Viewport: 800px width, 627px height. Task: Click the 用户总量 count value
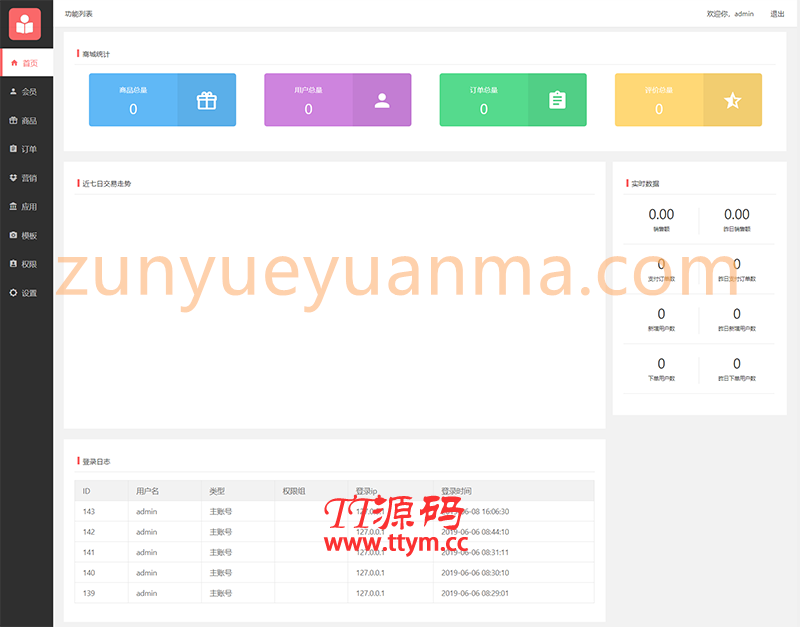[308, 109]
